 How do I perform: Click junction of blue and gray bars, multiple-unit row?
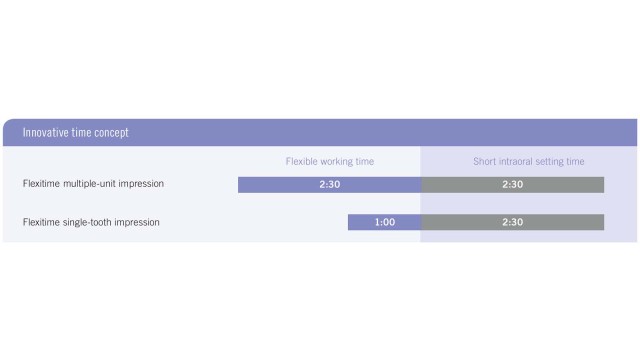[421, 184]
